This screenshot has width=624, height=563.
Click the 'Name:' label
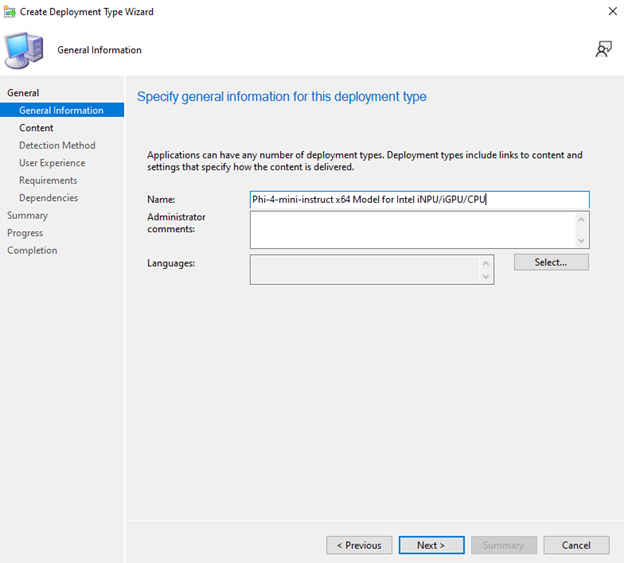coord(161,199)
